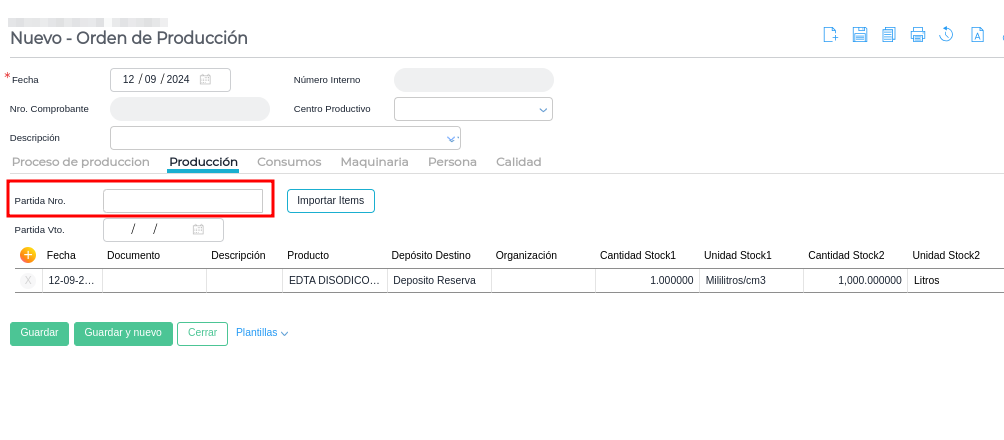Click the copy document icon
1004x440 pixels.
pyautogui.click(x=888, y=35)
